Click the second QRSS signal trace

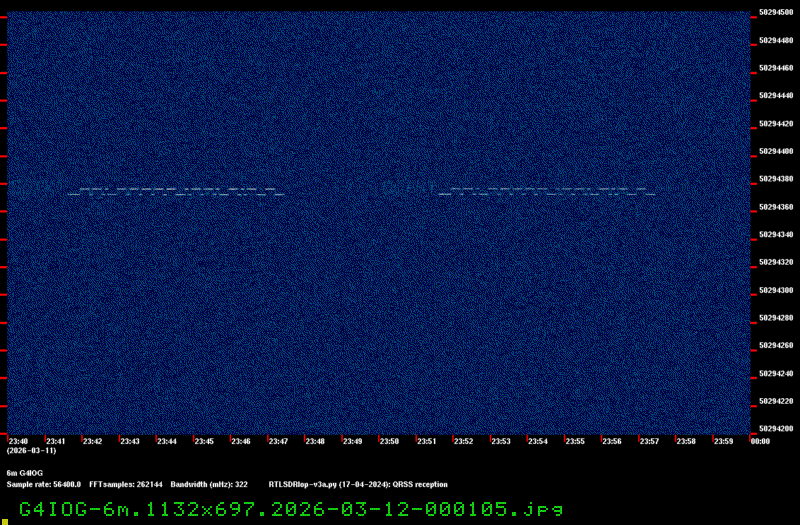[547, 192]
